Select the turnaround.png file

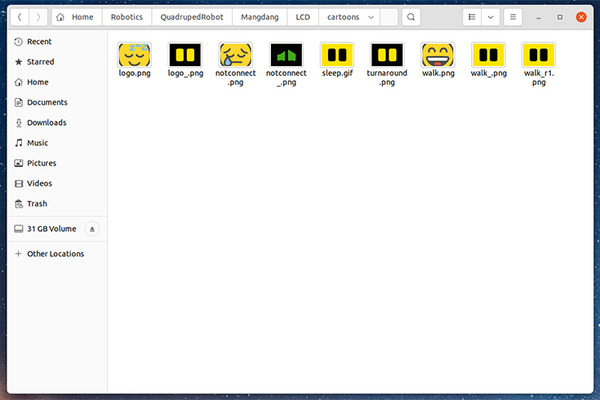point(387,56)
